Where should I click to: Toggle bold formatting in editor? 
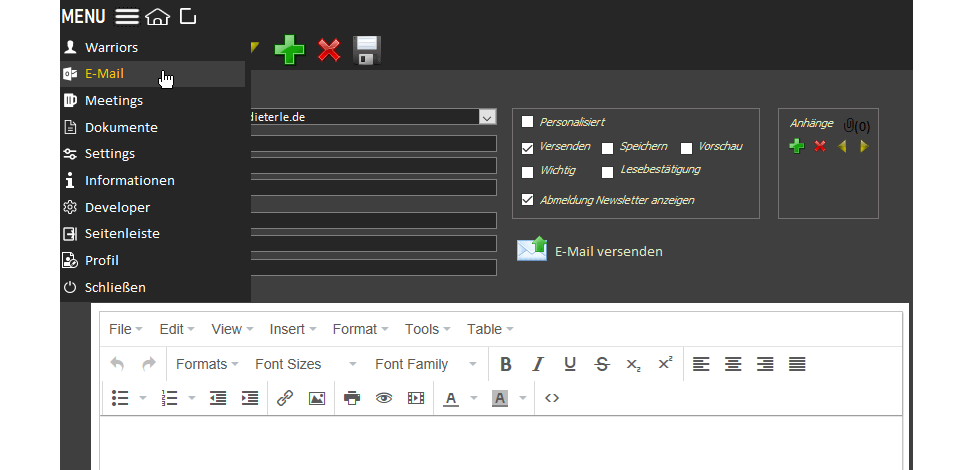click(x=505, y=364)
